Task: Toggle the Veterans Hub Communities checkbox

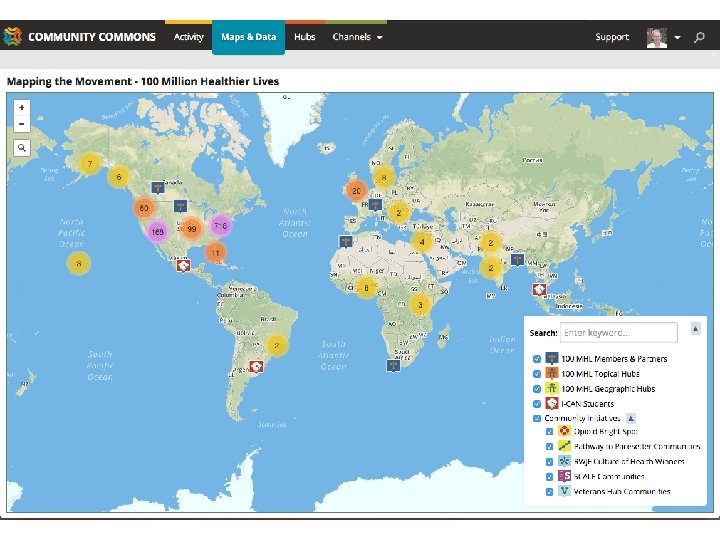Action: point(549,492)
